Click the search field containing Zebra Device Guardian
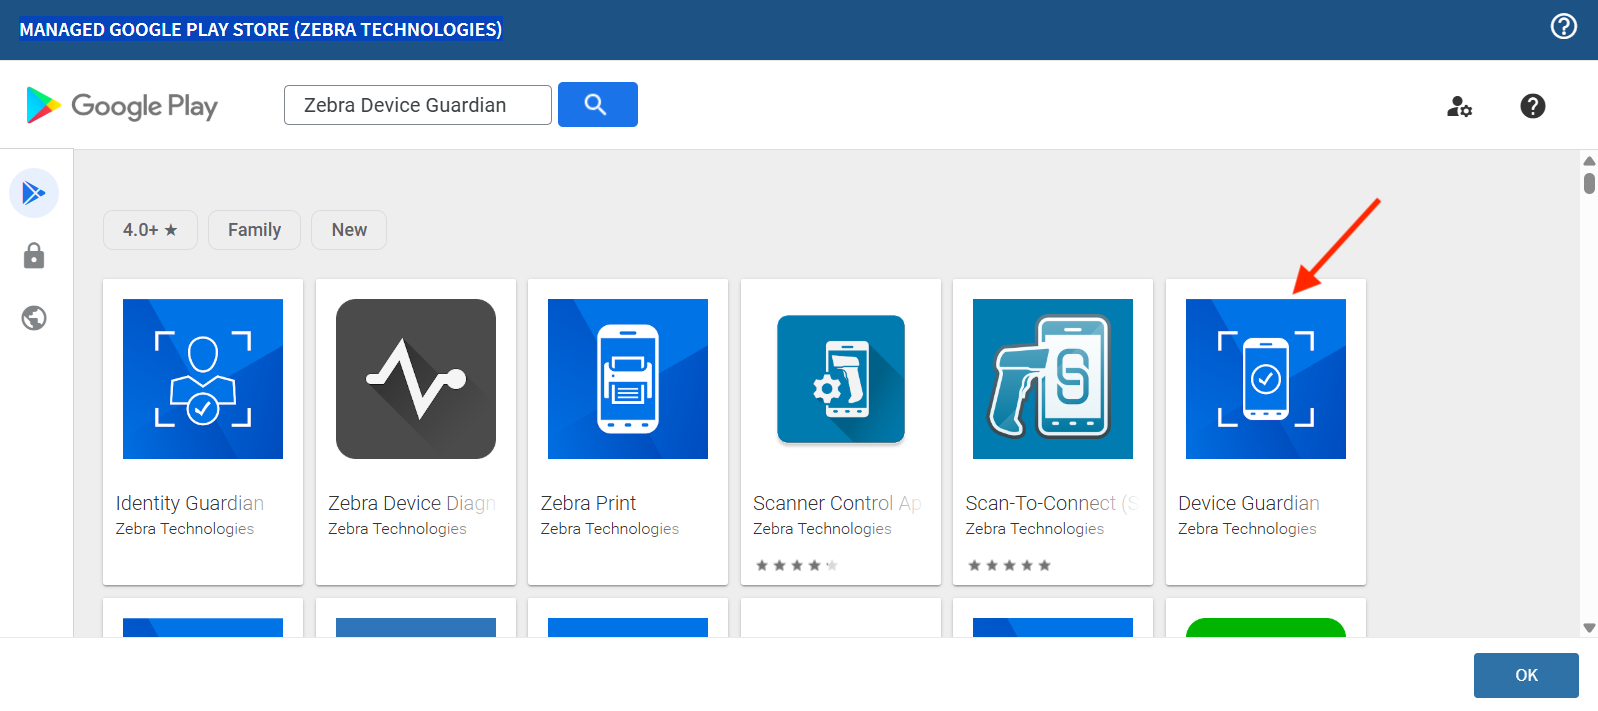1598x711 pixels. 417,105
